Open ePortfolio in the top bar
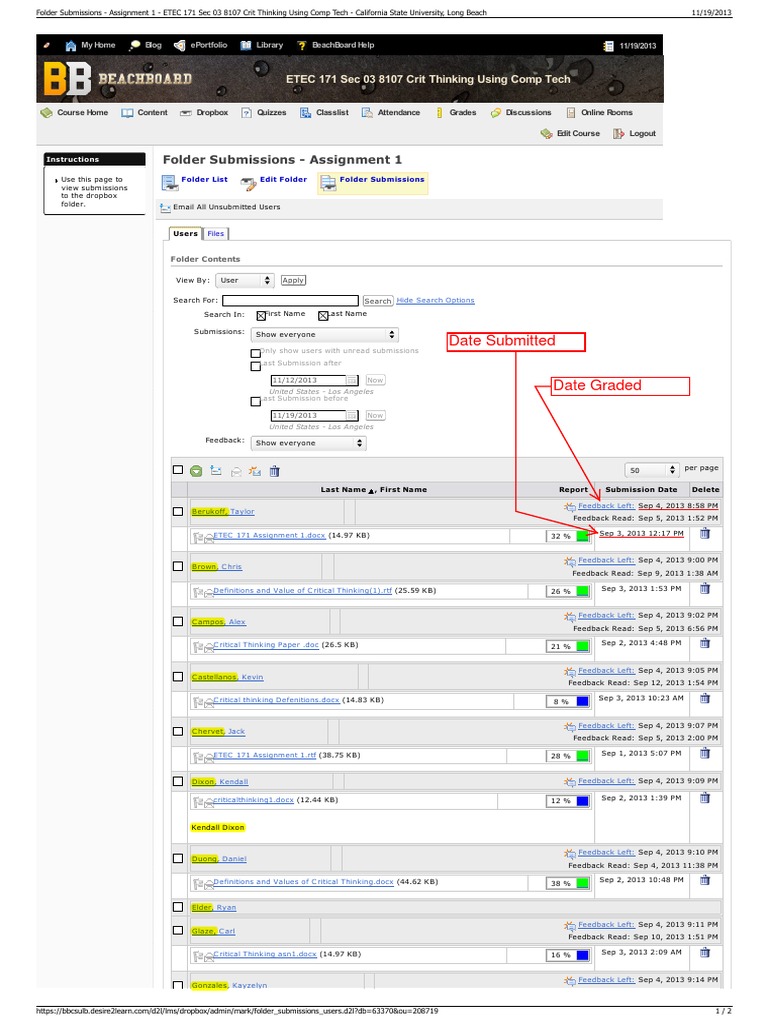This screenshot has height=1024, width=768. [200, 45]
